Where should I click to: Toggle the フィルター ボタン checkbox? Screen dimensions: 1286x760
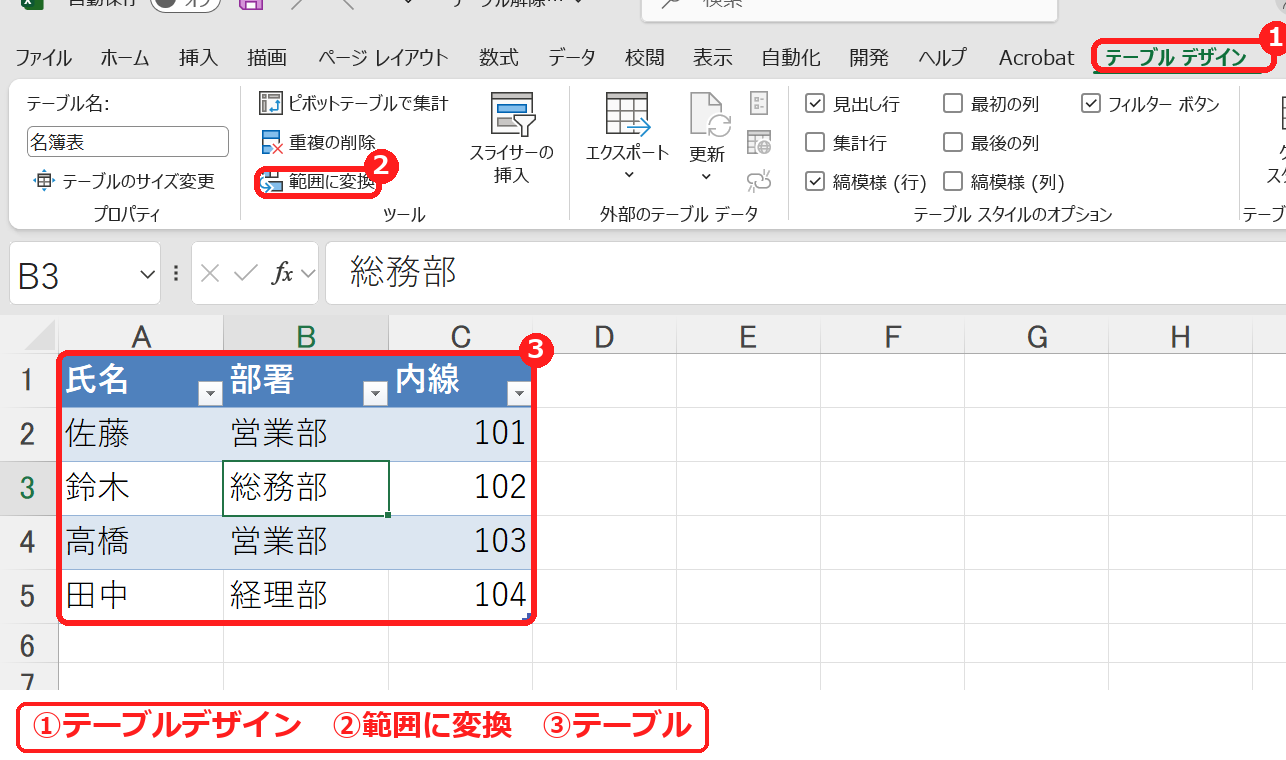[1091, 104]
